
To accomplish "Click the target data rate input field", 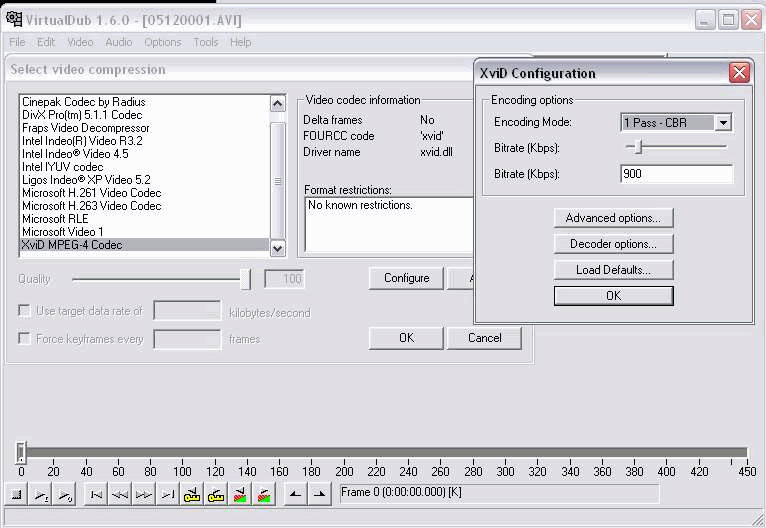I will [x=187, y=311].
